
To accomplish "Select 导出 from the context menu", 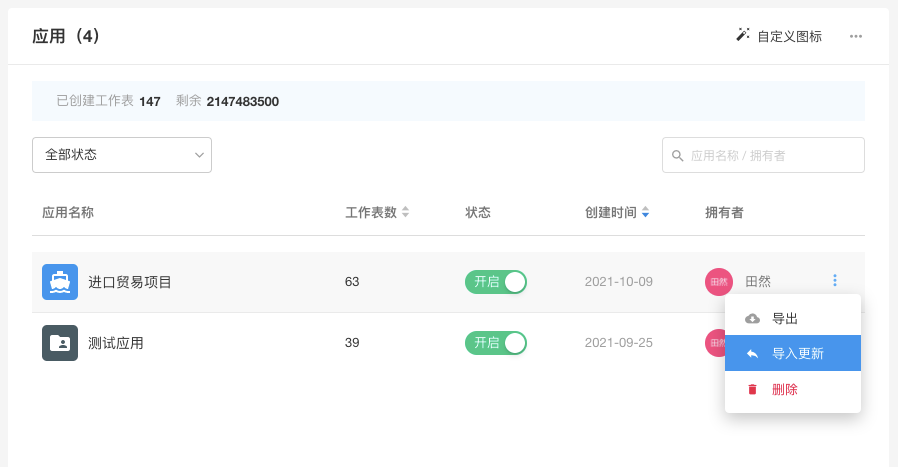I will (x=785, y=319).
